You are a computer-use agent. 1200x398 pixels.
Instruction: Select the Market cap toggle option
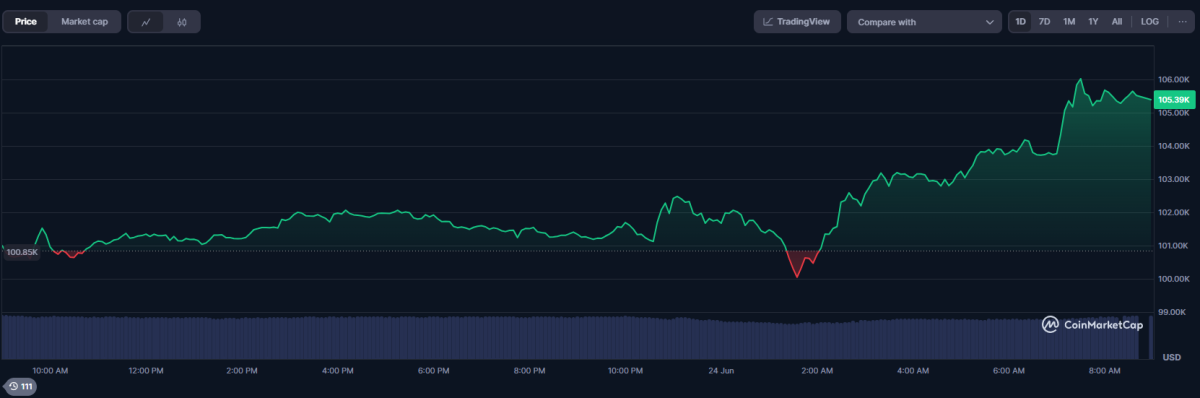tap(84, 21)
